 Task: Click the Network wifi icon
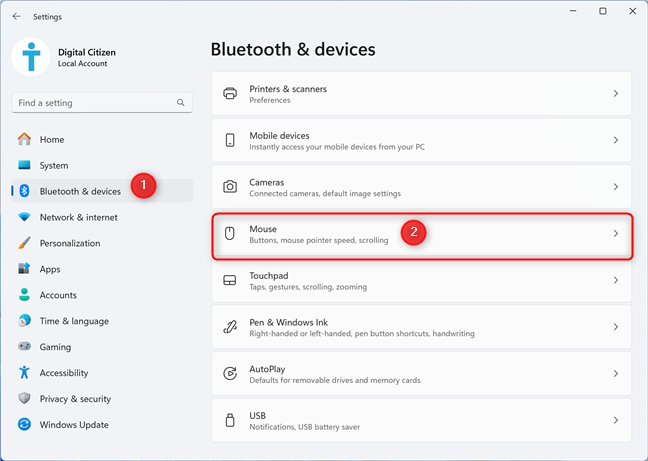pyautogui.click(x=24, y=217)
